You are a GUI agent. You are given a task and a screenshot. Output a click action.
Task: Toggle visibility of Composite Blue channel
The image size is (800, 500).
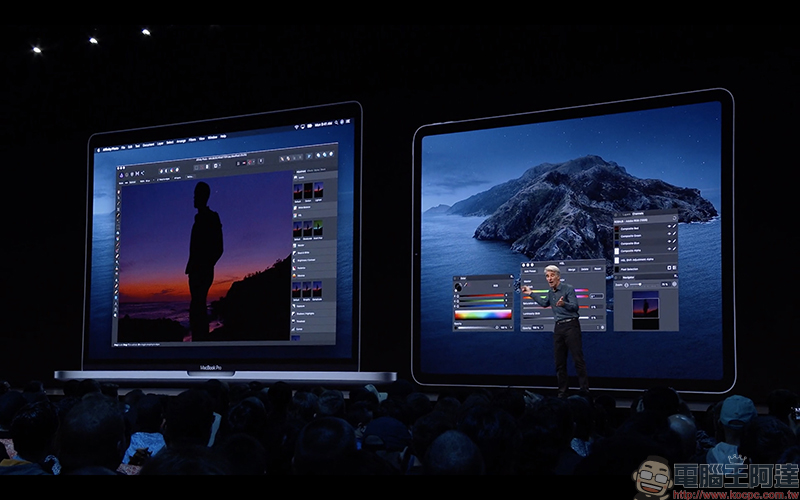click(669, 241)
